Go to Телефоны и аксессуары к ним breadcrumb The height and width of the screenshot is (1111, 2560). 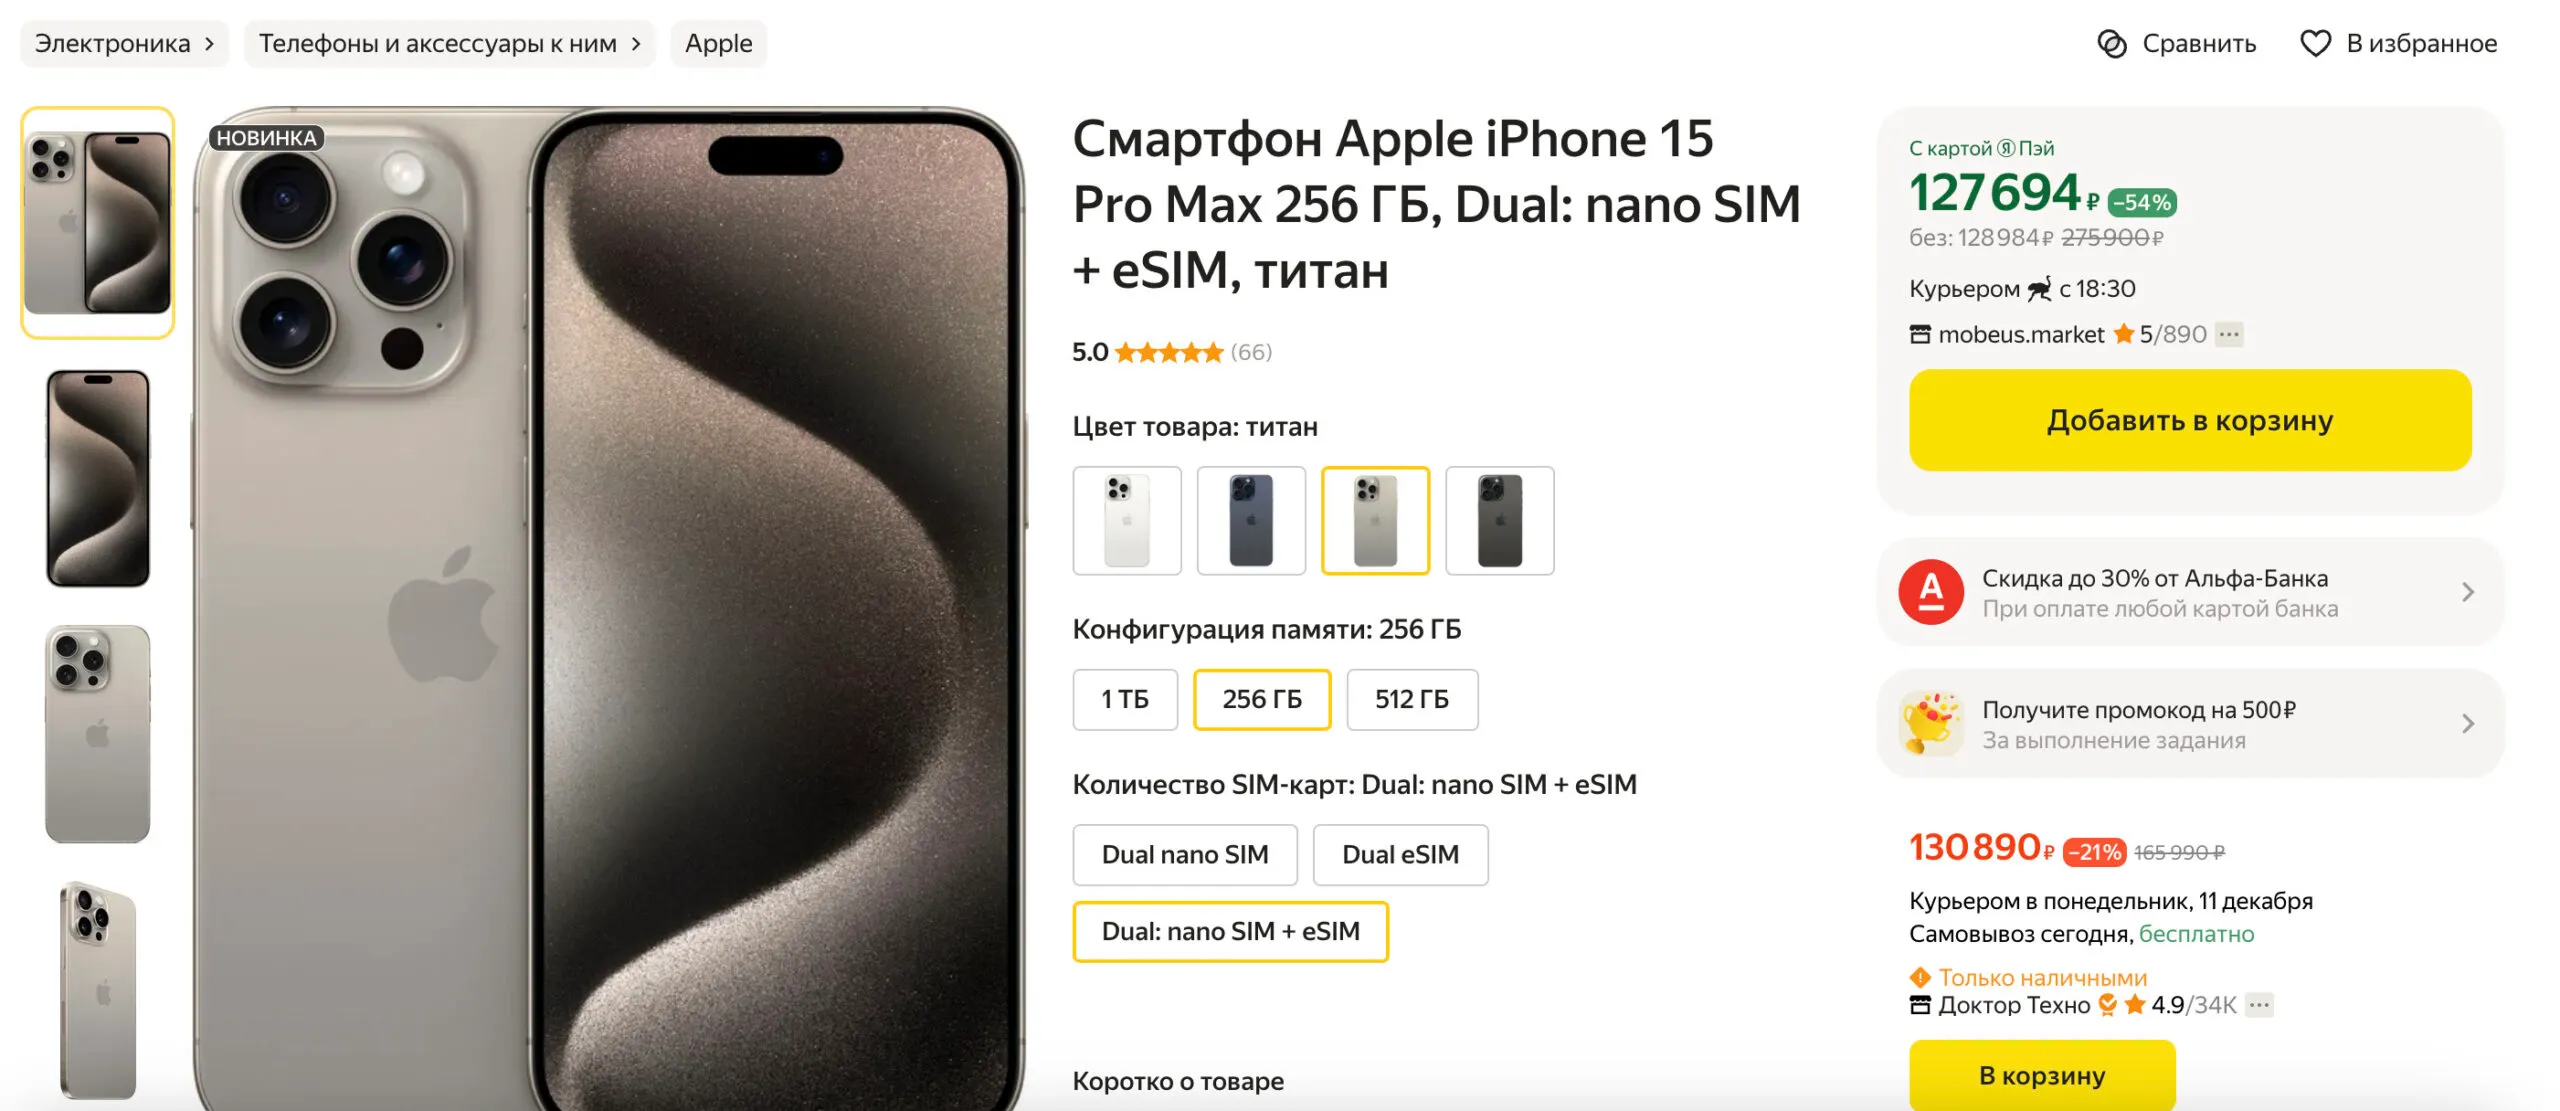point(450,44)
